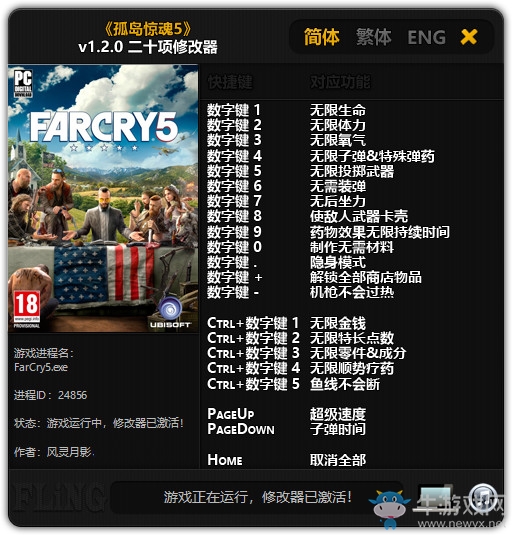Click the author name 风灵月影

pos(69,452)
